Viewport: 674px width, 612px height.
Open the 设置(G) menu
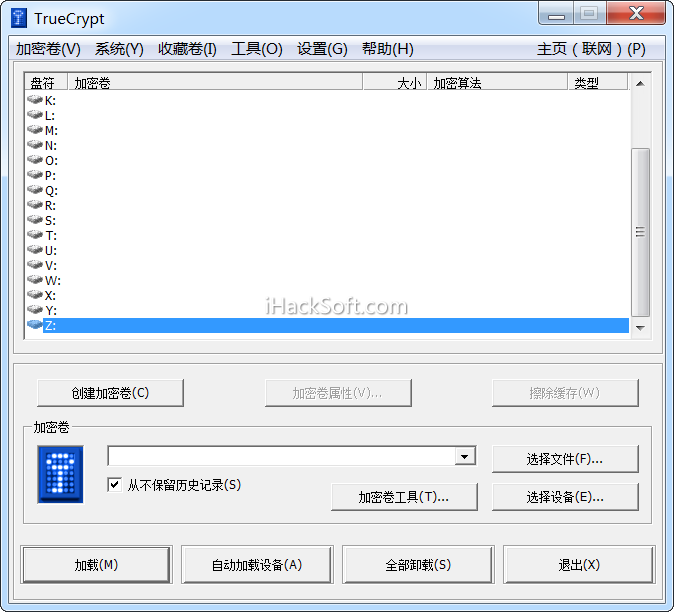click(x=322, y=49)
